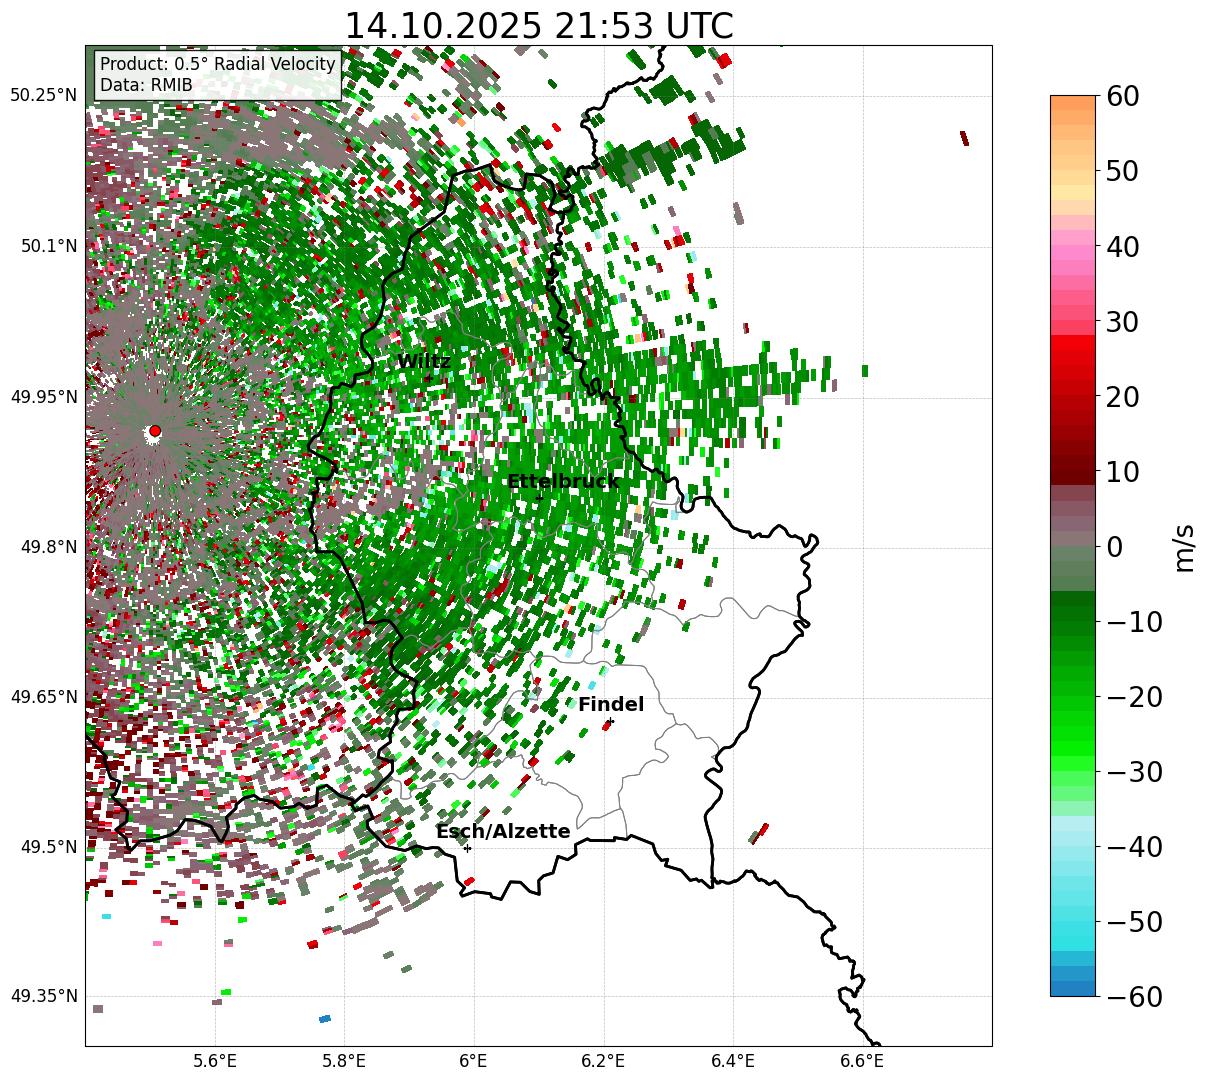Click the Esch/Alzette cross marker
1207x1081 pixels.
coord(467,848)
